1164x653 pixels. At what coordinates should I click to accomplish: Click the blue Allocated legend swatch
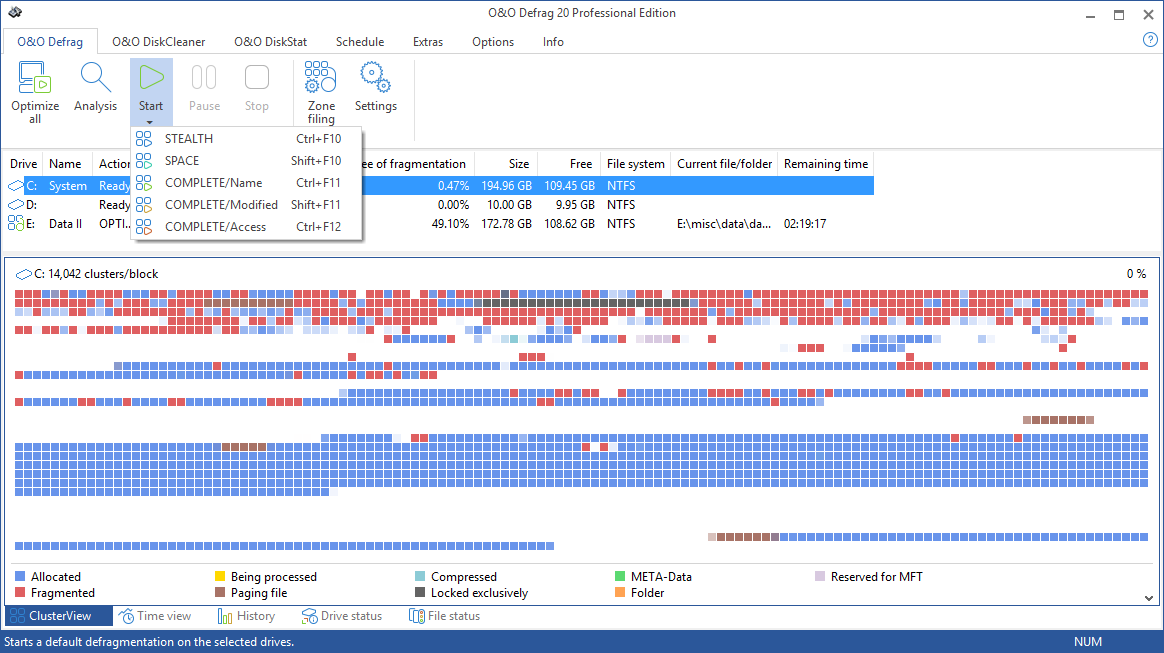tap(20, 576)
